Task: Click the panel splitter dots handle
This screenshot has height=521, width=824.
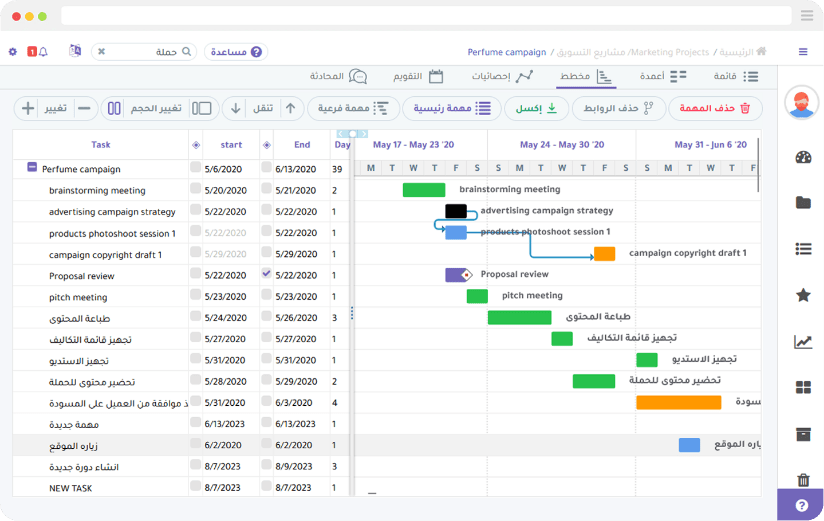Action: tap(352, 313)
